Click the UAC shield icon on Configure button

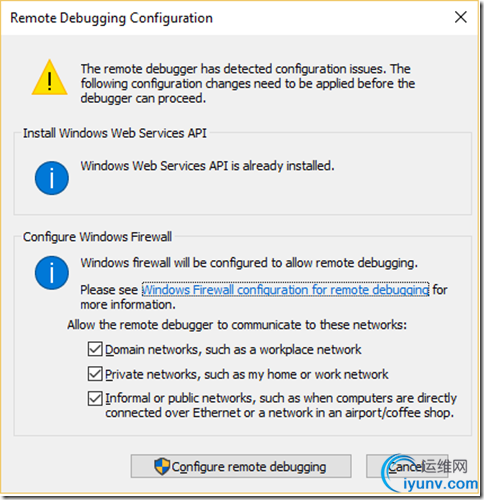pos(162,466)
